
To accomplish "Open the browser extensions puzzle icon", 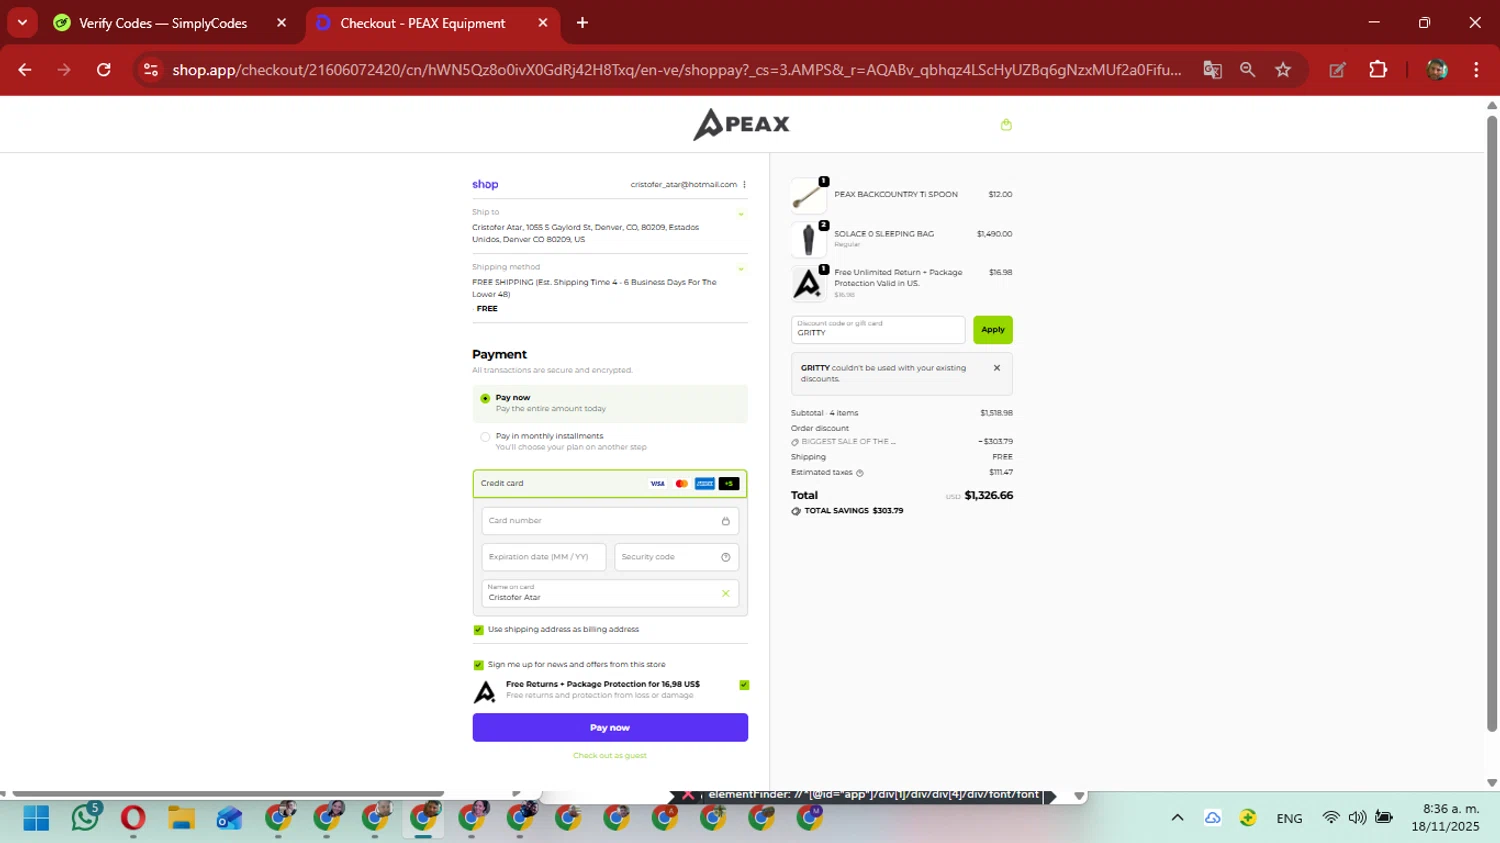I will click(x=1378, y=70).
